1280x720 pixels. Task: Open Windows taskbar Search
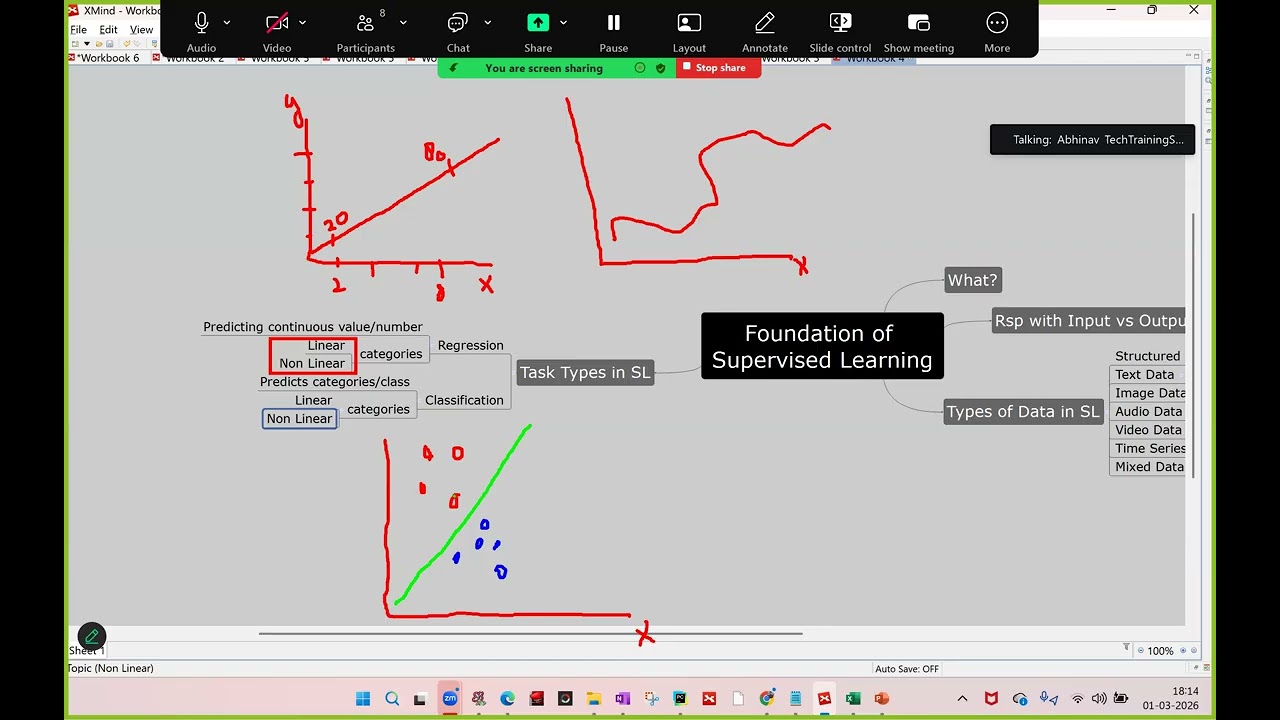point(392,699)
